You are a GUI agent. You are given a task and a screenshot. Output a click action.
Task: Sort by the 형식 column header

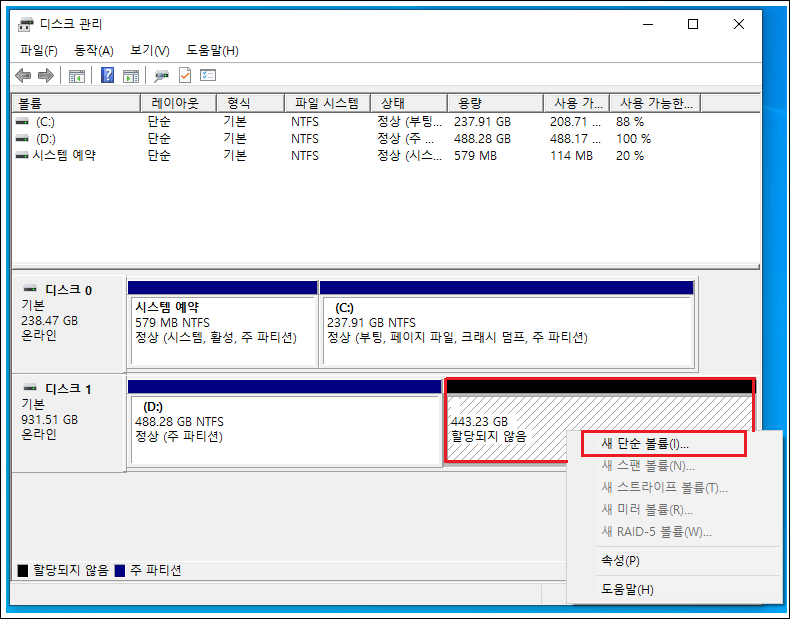[250, 104]
